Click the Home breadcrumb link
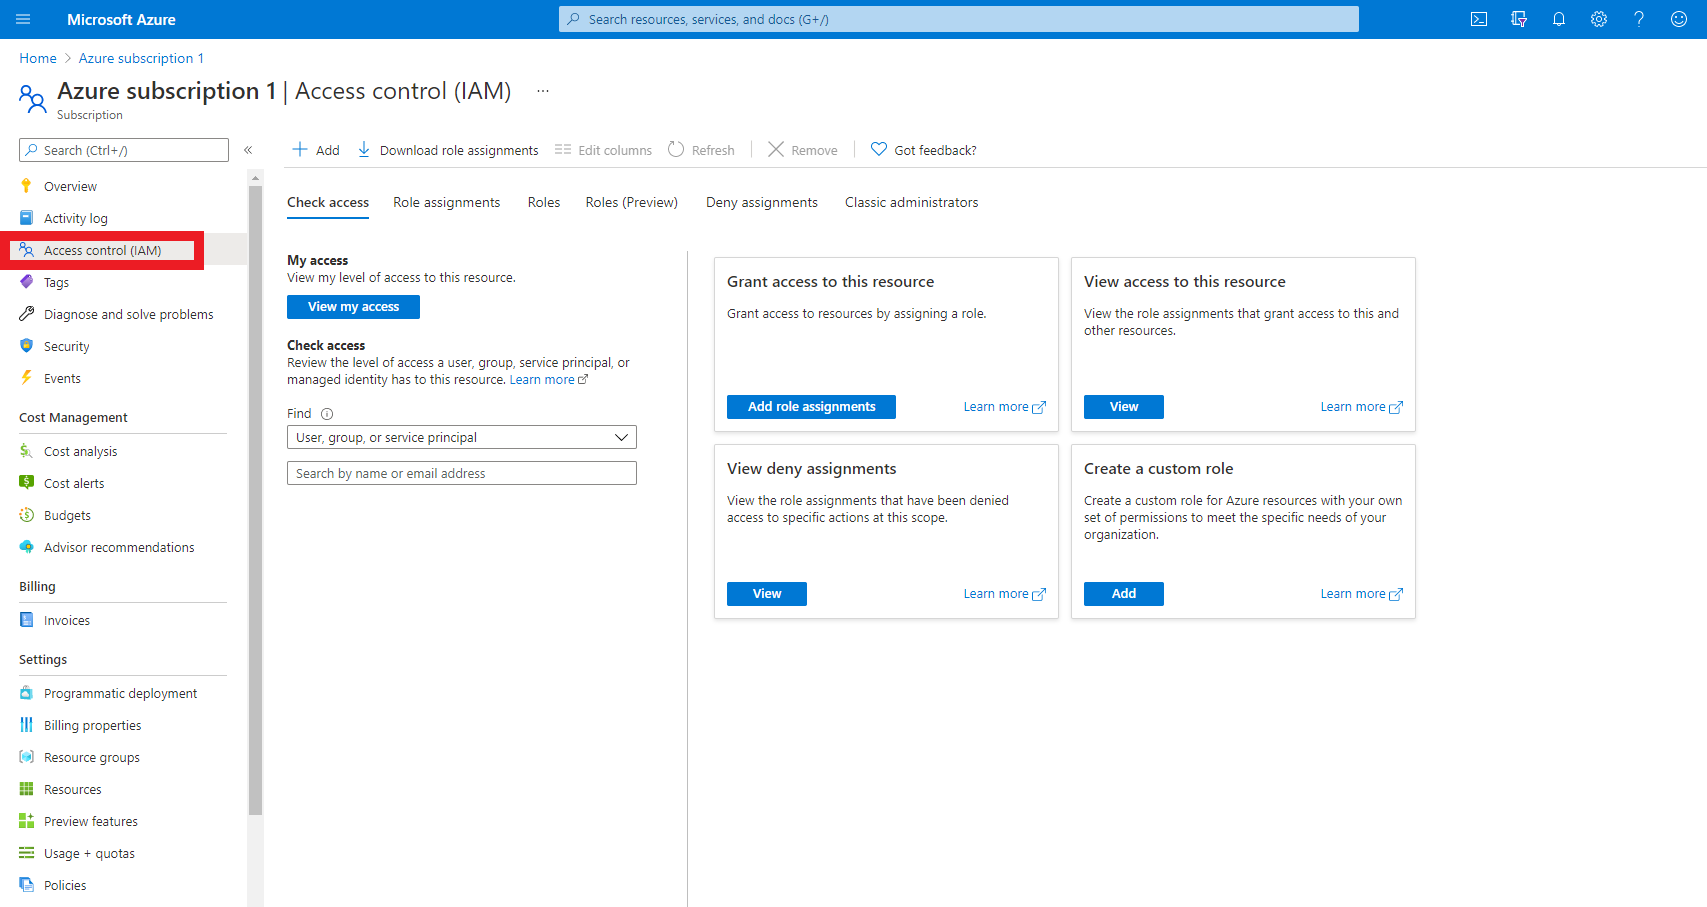This screenshot has height=907, width=1707. (38, 59)
